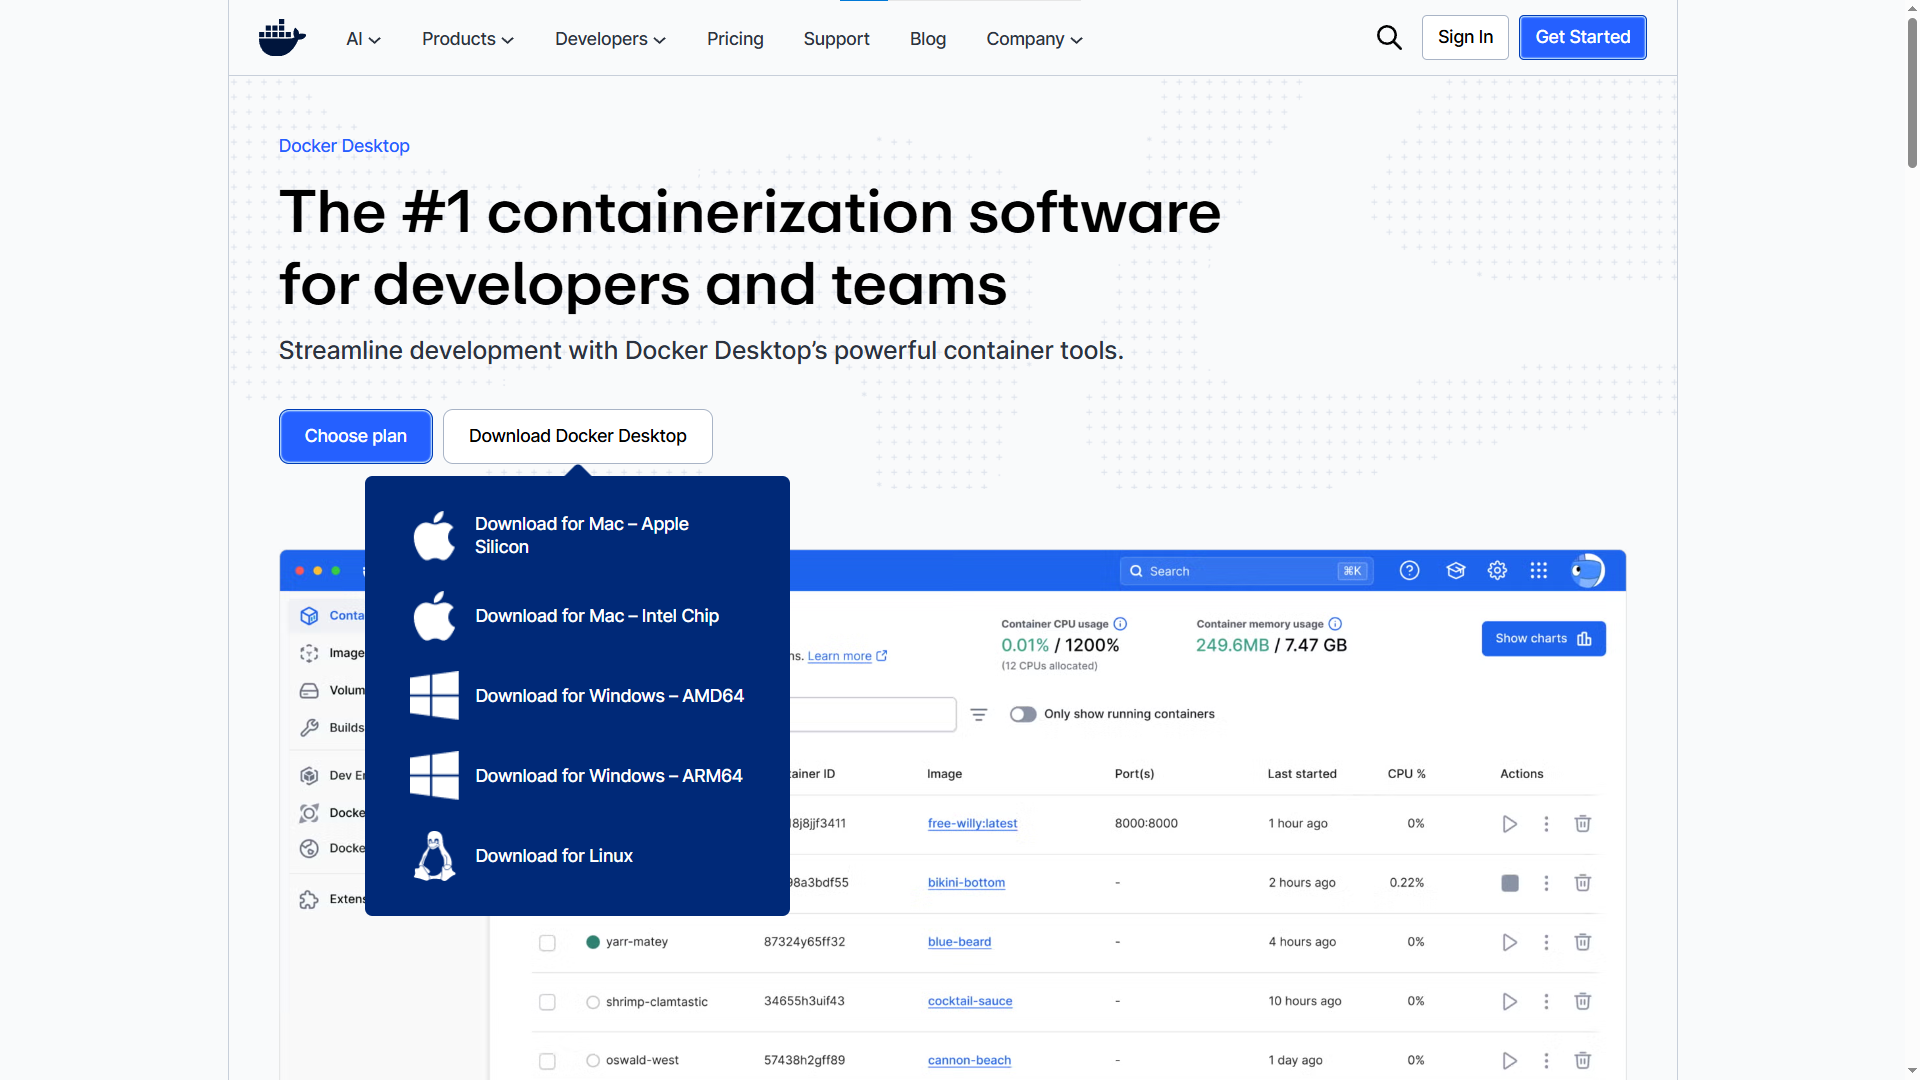Open the cannon-beach image link
1920x1080 pixels.
point(969,1060)
